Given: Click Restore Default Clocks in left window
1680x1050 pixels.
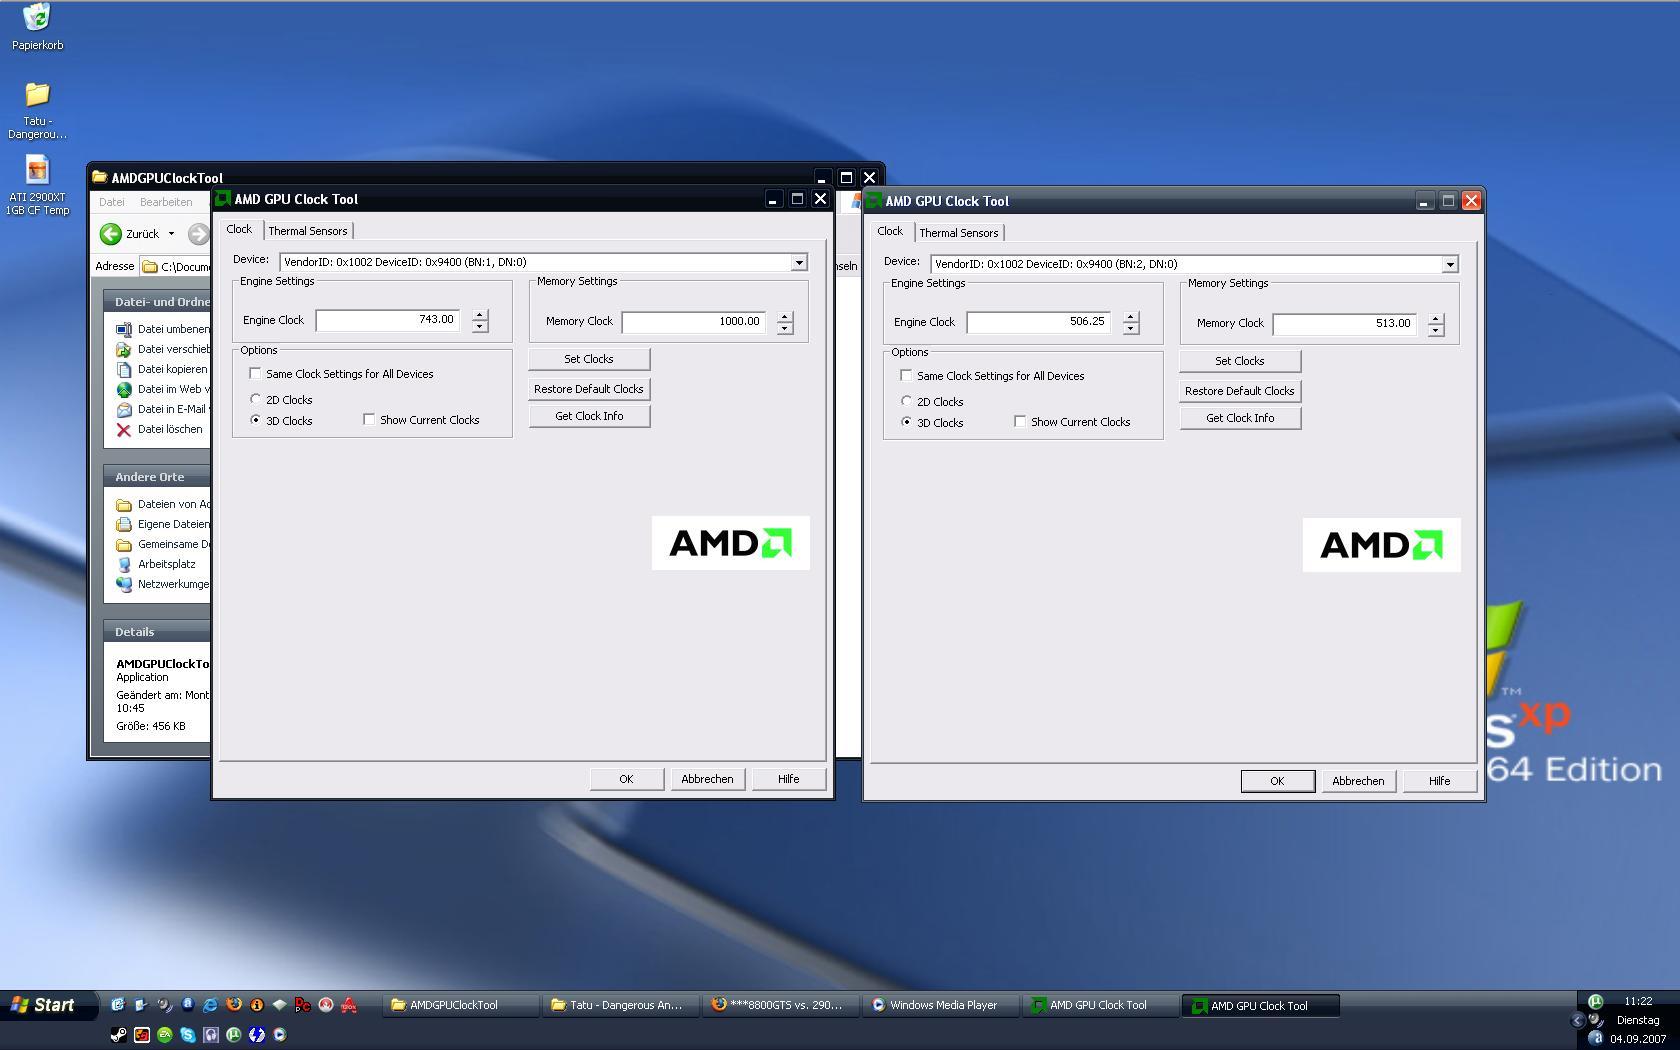Looking at the screenshot, I should coord(589,389).
